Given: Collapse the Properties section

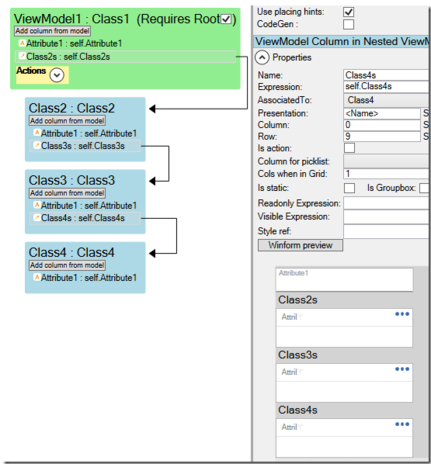Looking at the screenshot, I should pos(262,58).
